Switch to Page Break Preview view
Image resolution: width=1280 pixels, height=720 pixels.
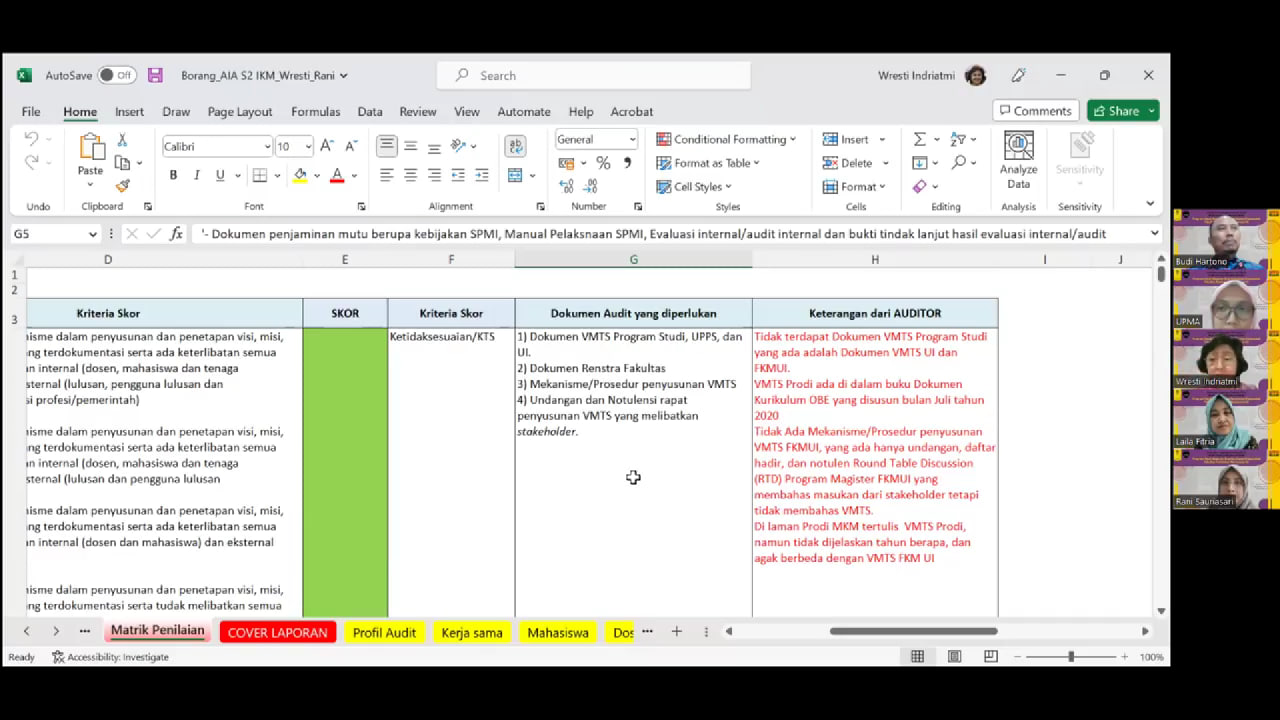click(x=990, y=657)
